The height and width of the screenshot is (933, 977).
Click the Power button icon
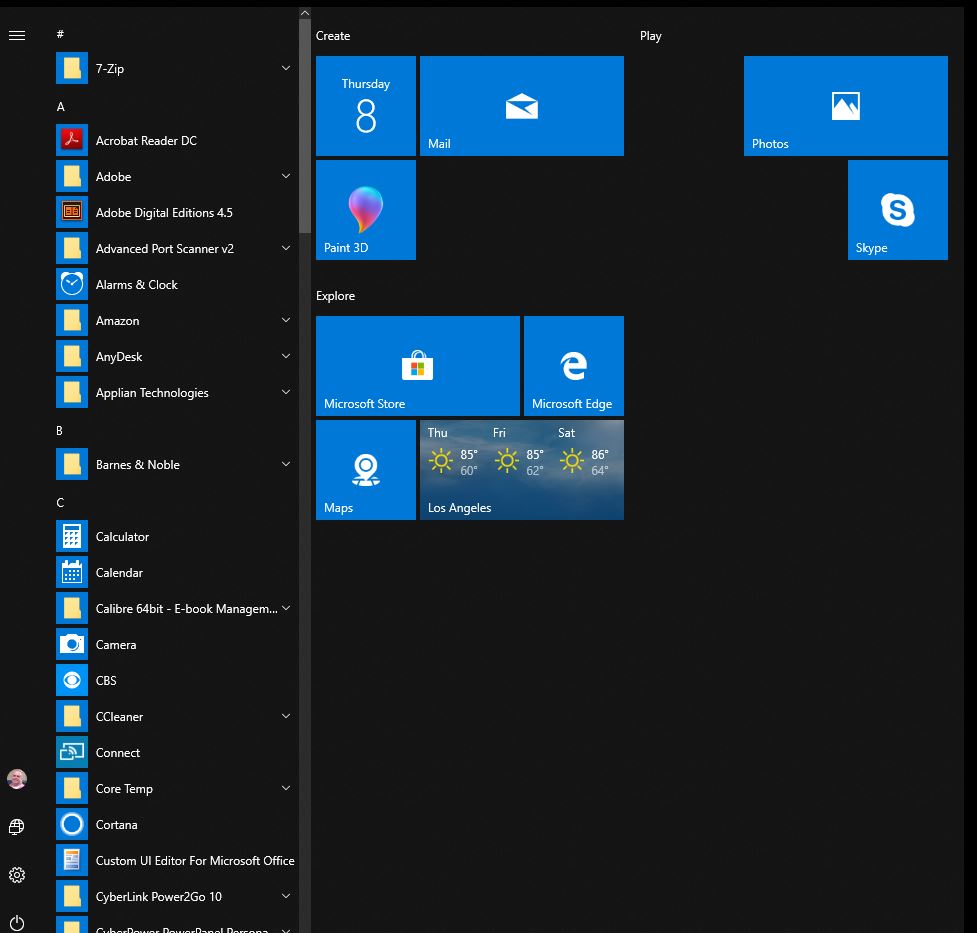(17, 923)
